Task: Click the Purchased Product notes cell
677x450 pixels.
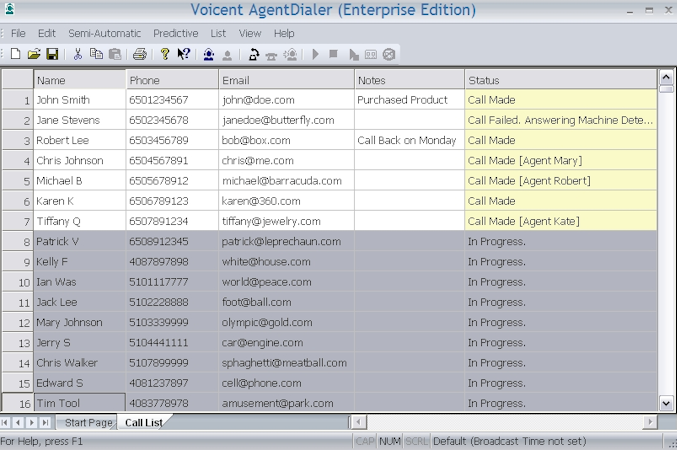Action: pyautogui.click(x=409, y=100)
